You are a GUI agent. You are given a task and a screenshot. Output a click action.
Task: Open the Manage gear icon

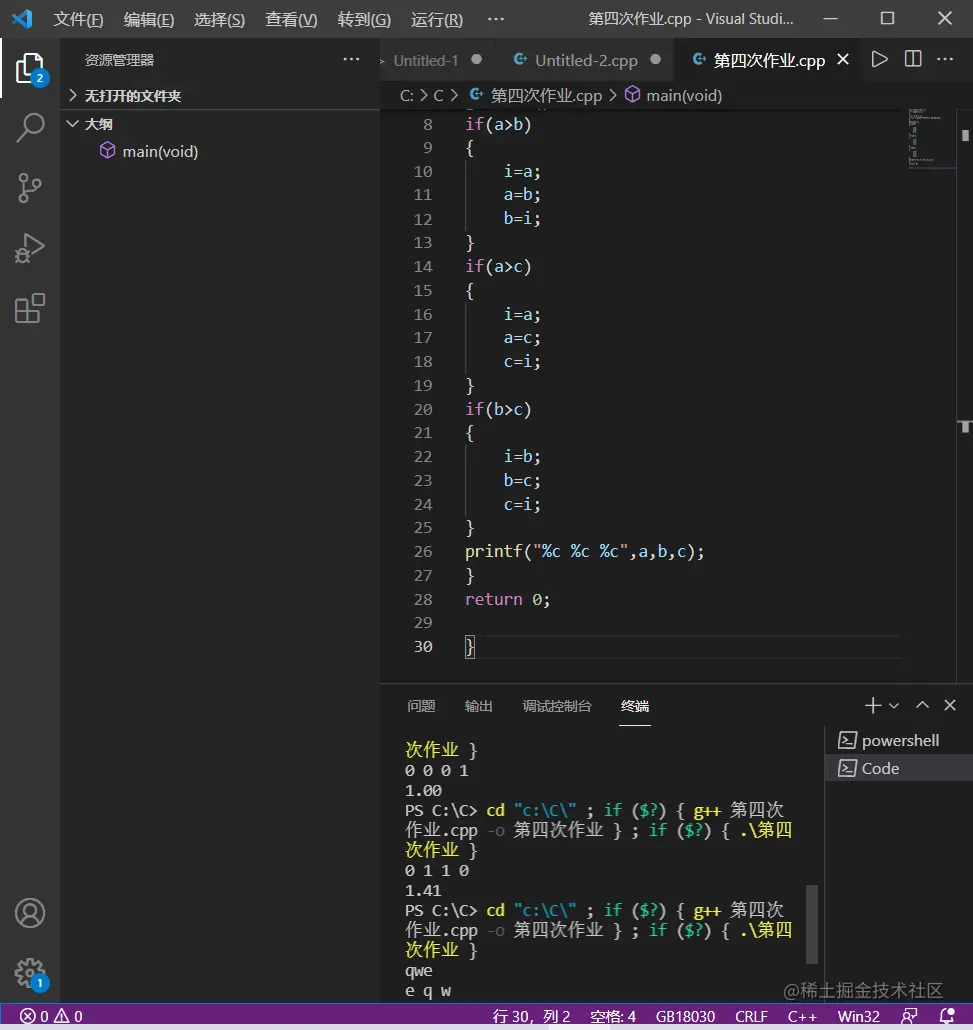30,972
